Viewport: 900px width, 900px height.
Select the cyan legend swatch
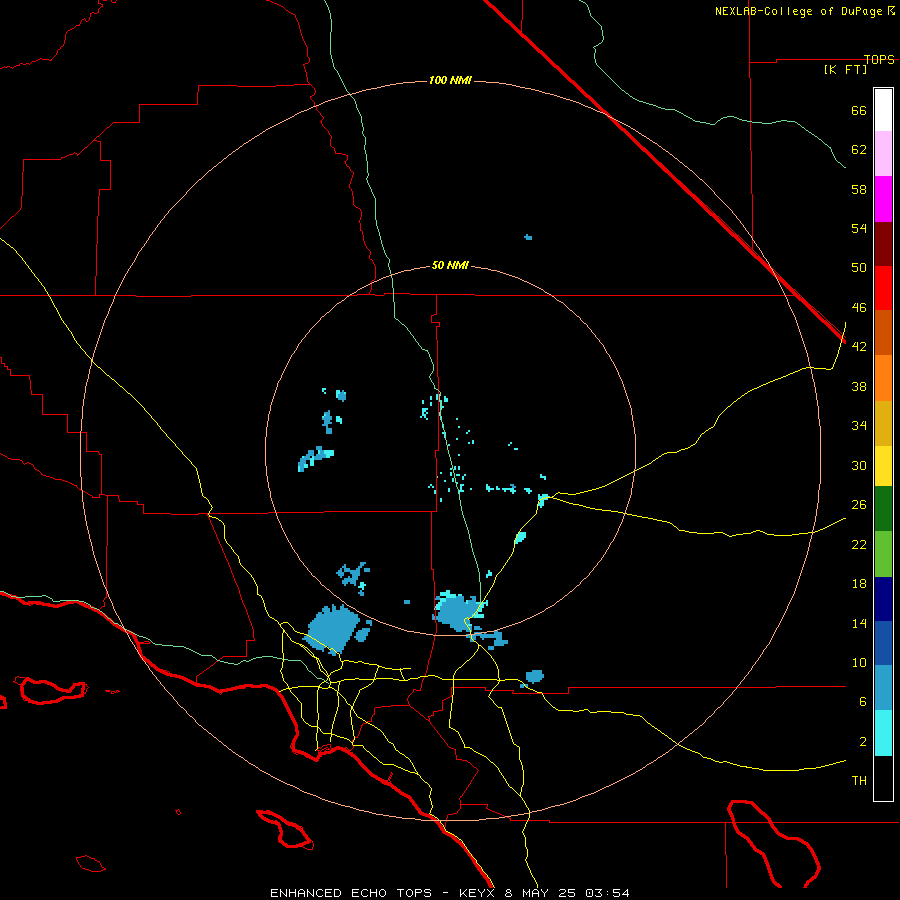(883, 733)
